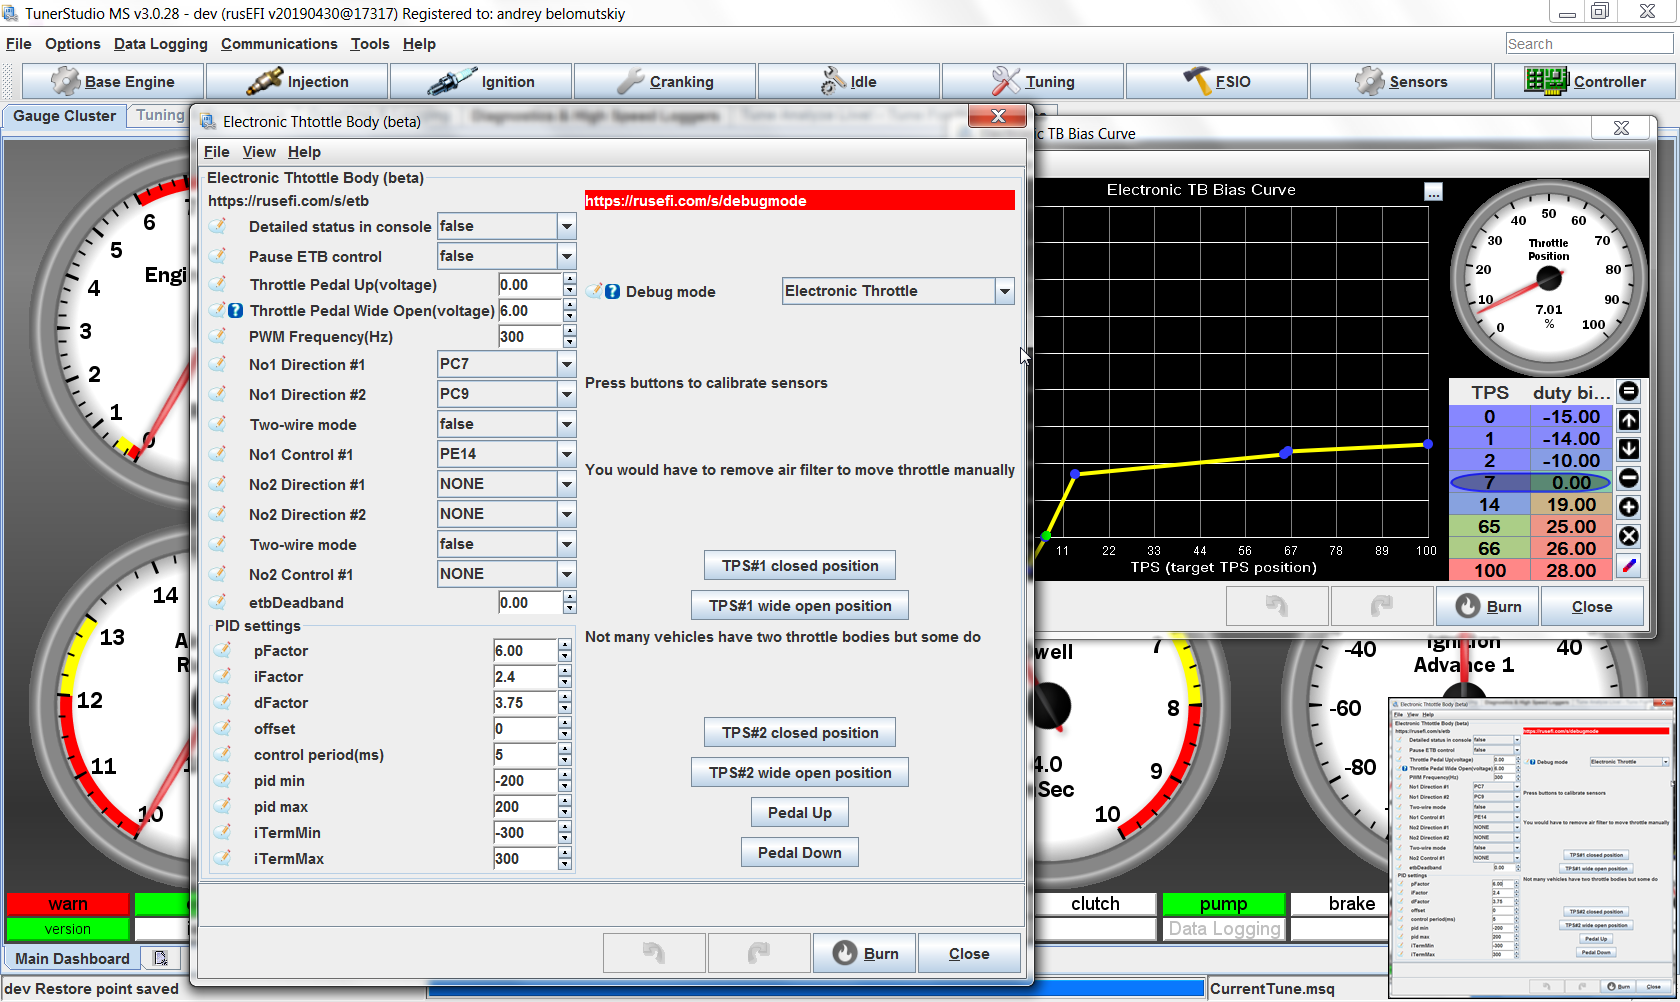Click redo arrow in TB Bias Curve window

coord(1382,606)
